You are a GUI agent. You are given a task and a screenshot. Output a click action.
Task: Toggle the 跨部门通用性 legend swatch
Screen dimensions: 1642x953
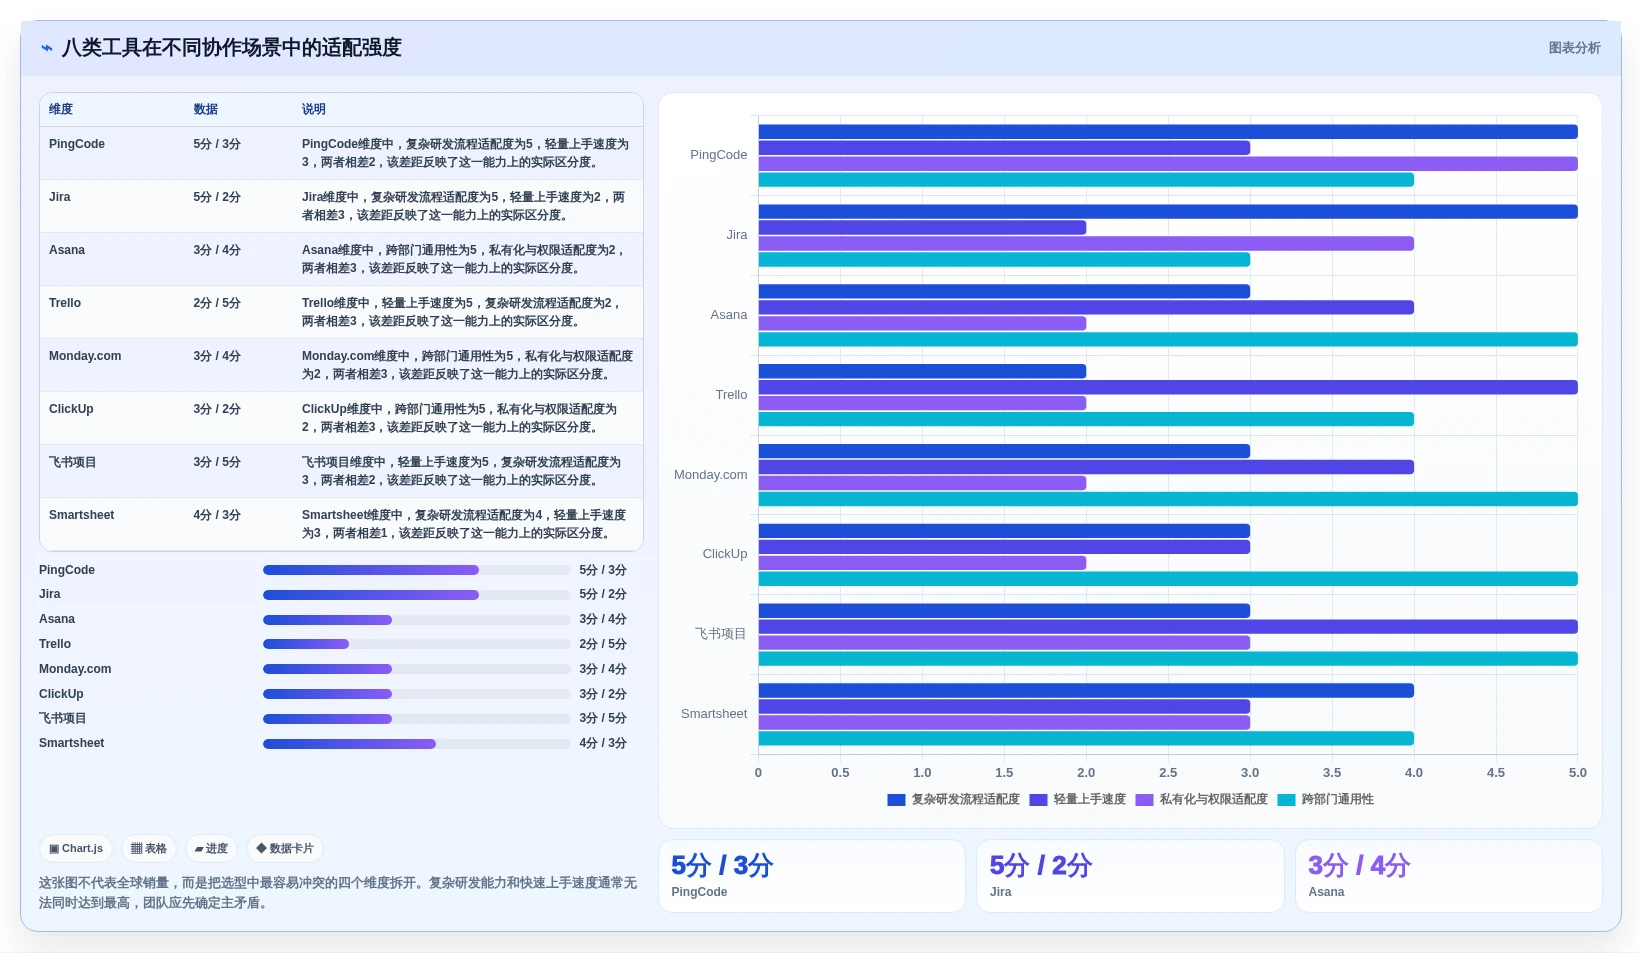1286,800
